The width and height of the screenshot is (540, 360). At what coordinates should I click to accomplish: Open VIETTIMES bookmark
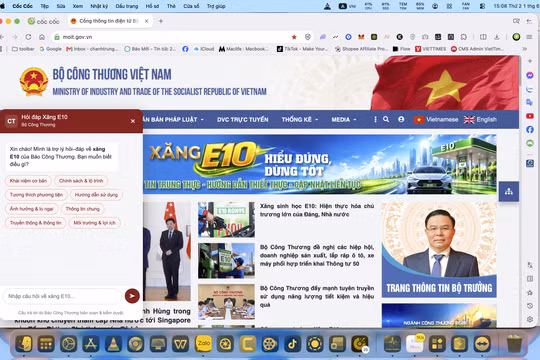(x=430, y=49)
